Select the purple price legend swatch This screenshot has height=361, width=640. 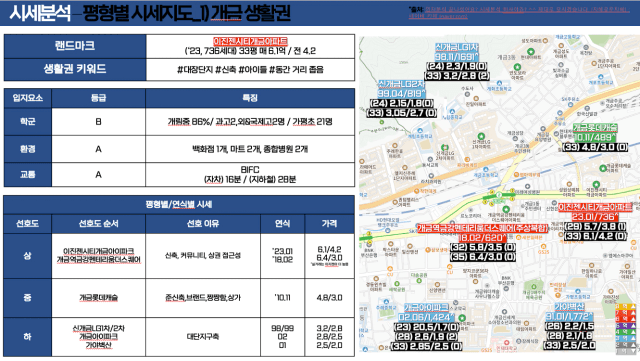click(x=625, y=325)
